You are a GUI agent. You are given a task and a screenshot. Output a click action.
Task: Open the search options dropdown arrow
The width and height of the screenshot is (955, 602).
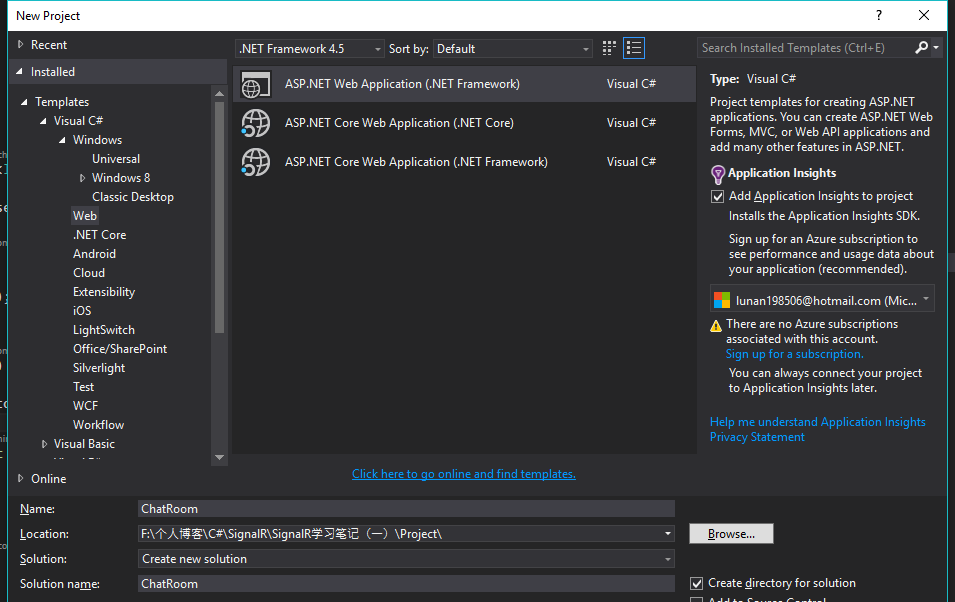[936, 48]
